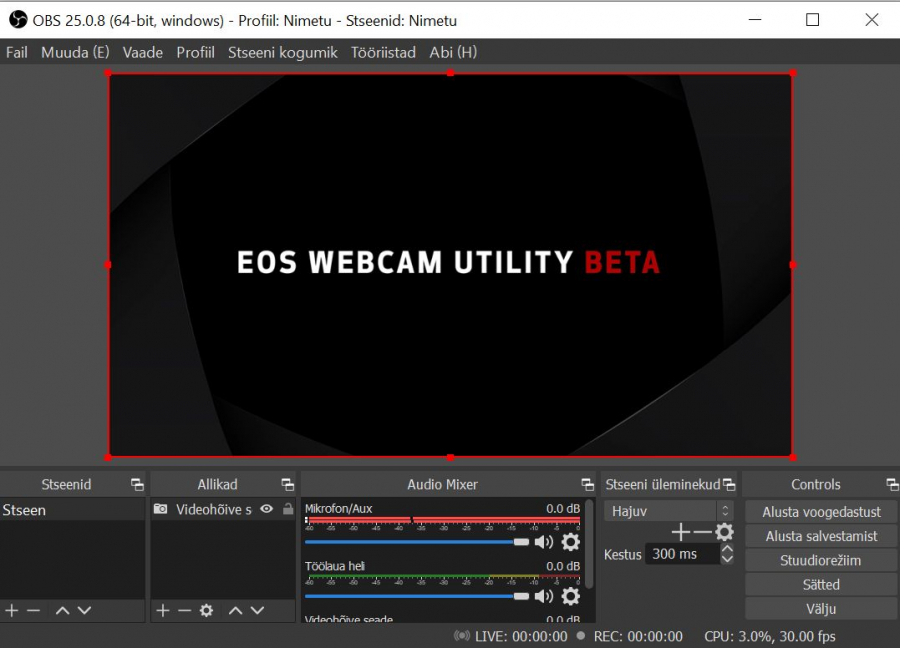Open Sätted settings
Image resolution: width=900 pixels, height=648 pixels.
[821, 584]
